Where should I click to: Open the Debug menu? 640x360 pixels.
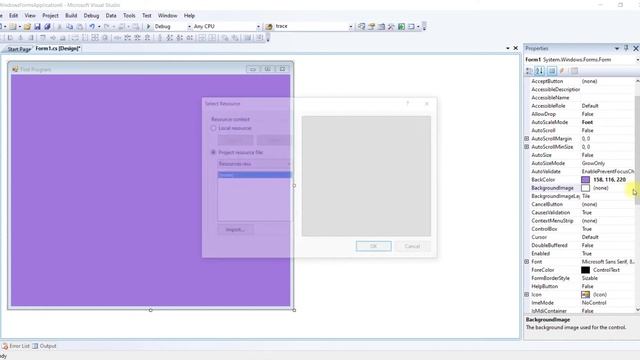(91, 16)
